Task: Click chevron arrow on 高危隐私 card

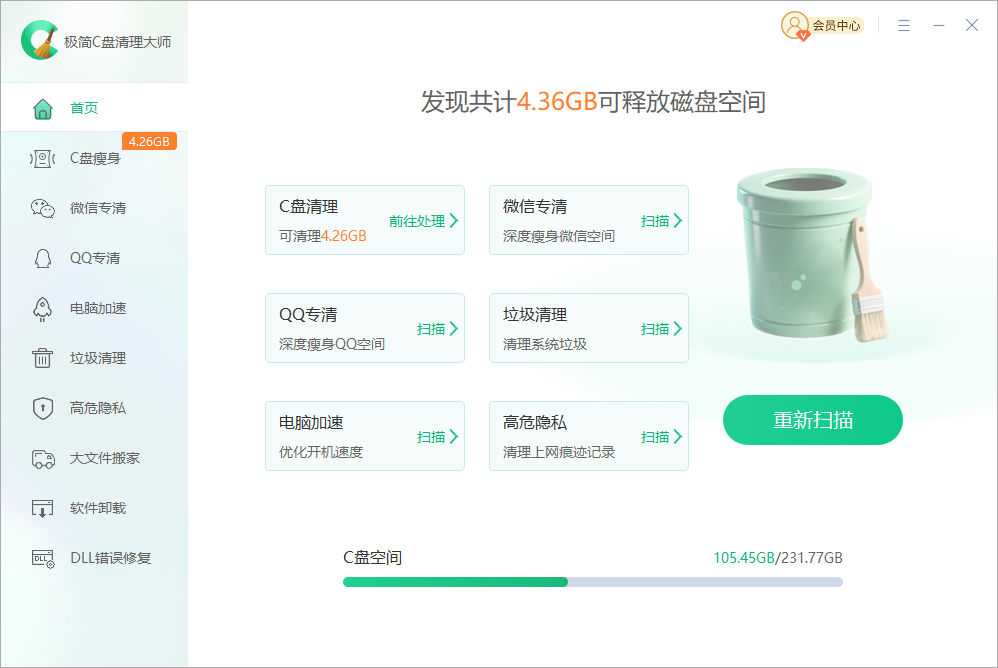Action: [x=678, y=437]
